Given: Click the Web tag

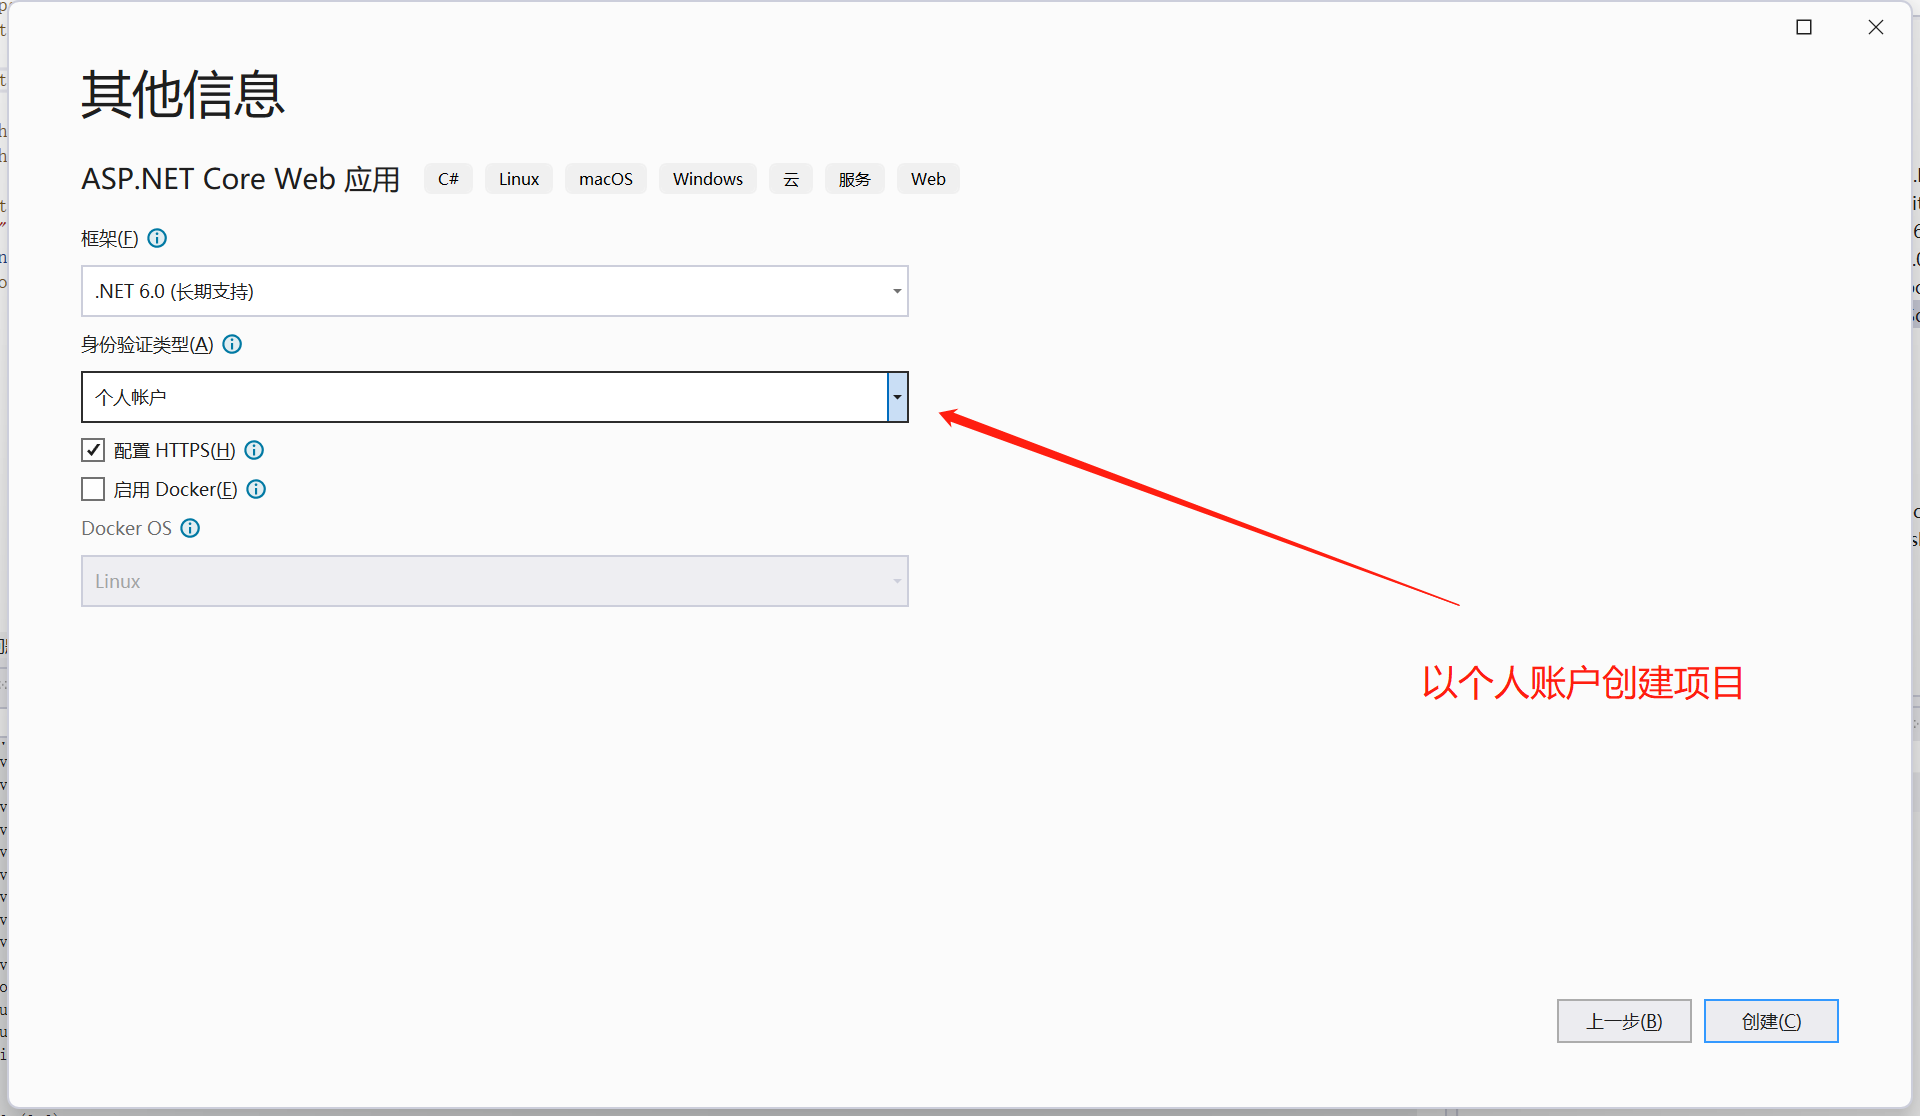Looking at the screenshot, I should [927, 179].
